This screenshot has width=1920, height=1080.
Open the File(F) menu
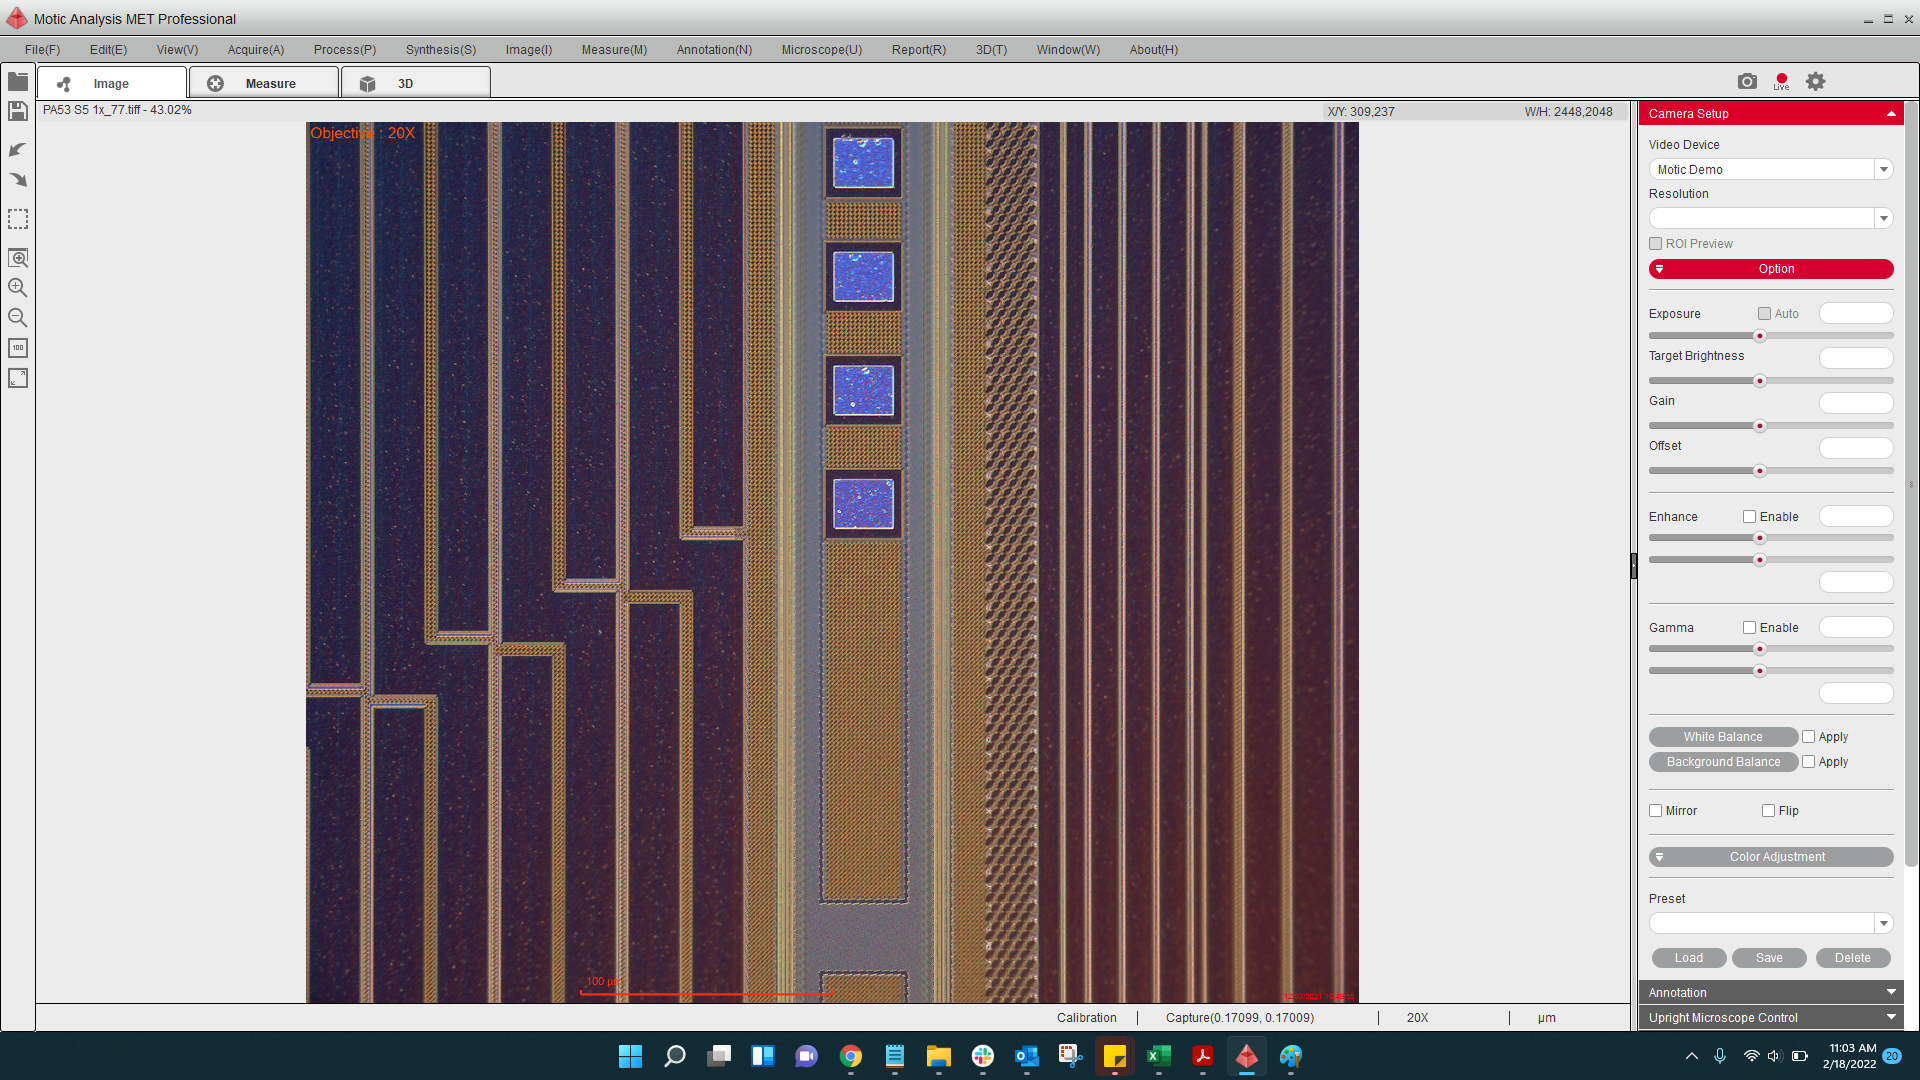[x=42, y=50]
